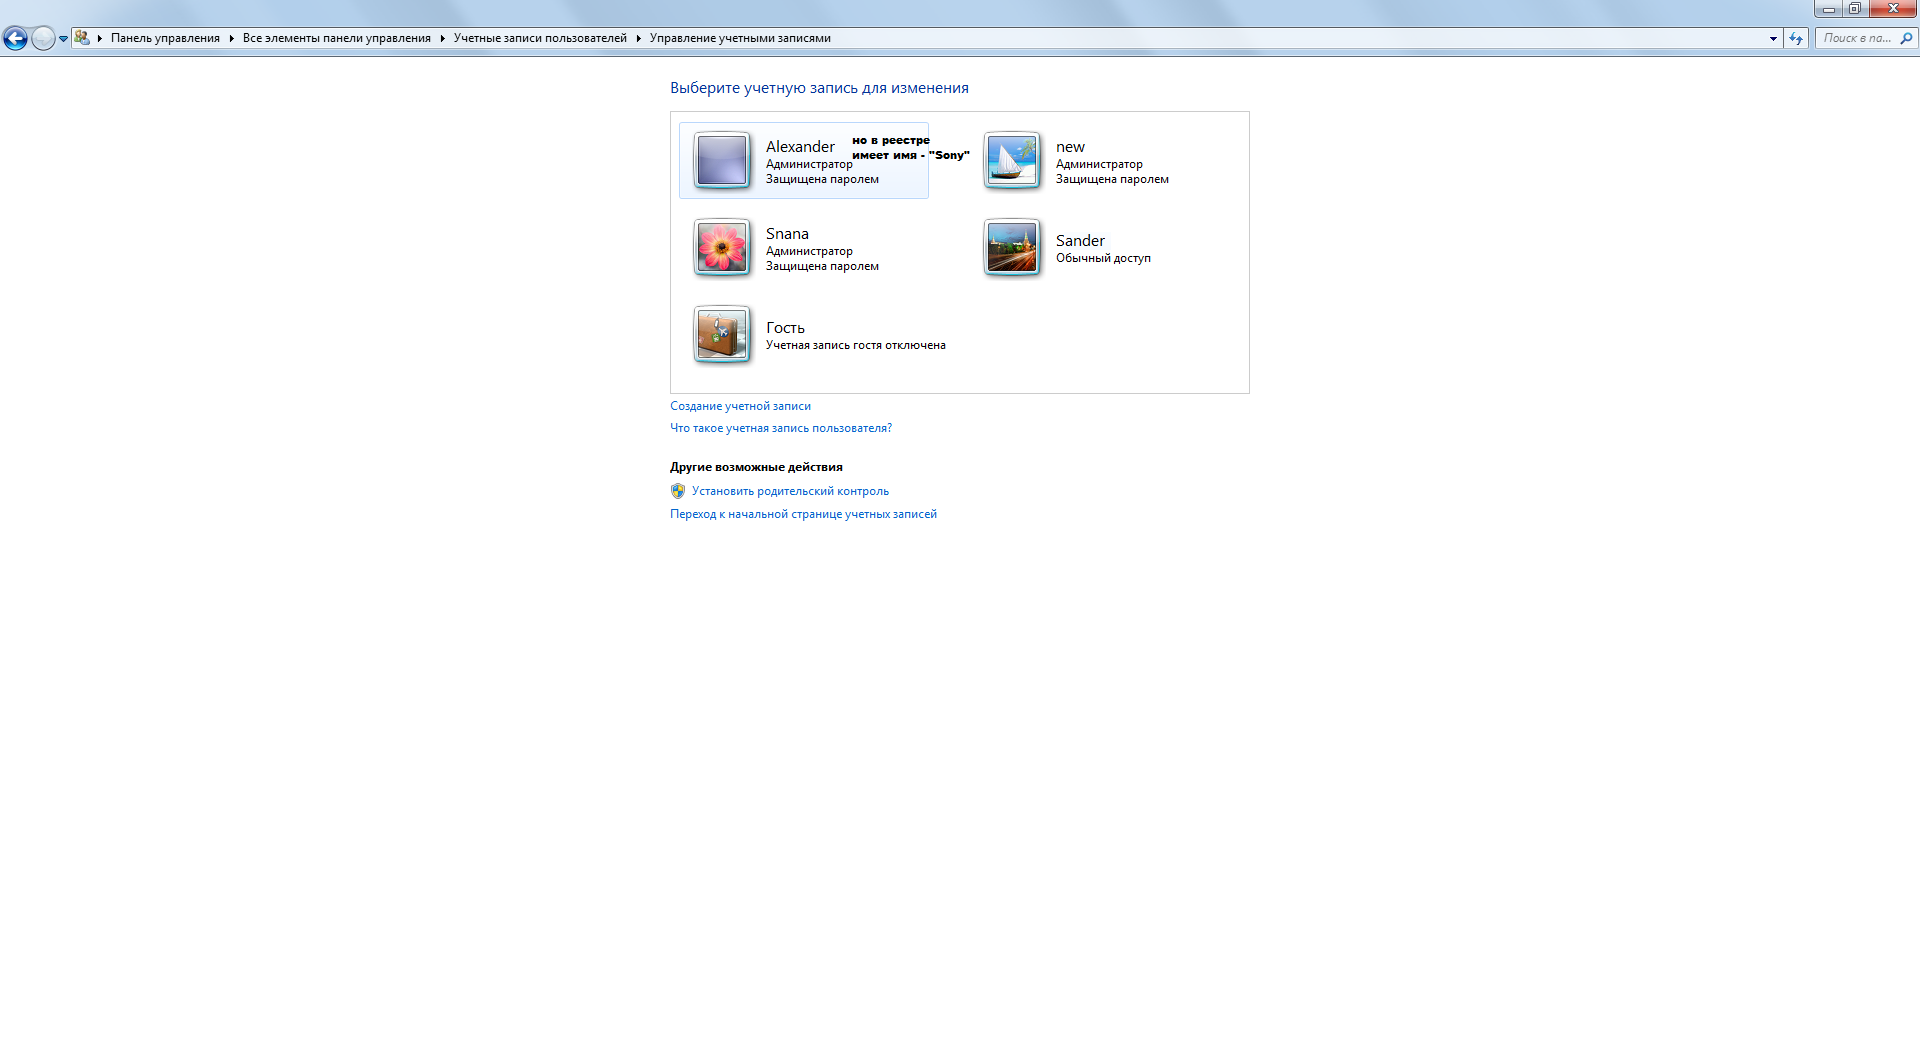Click Обычный доступ text under Sander
The image size is (1920, 1039).
tap(1103, 258)
